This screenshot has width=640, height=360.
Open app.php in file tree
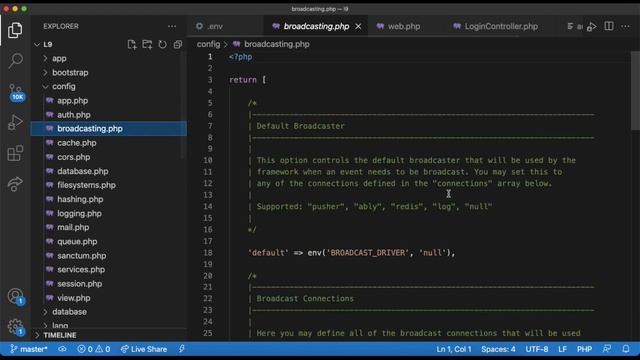tap(72, 100)
